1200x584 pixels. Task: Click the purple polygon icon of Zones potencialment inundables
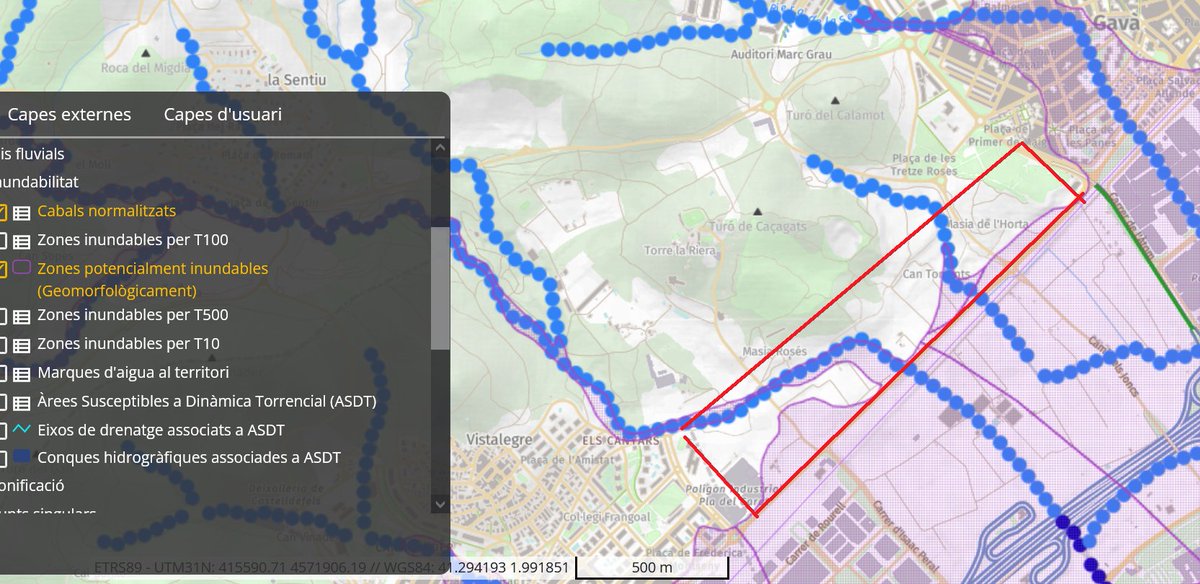(21, 269)
